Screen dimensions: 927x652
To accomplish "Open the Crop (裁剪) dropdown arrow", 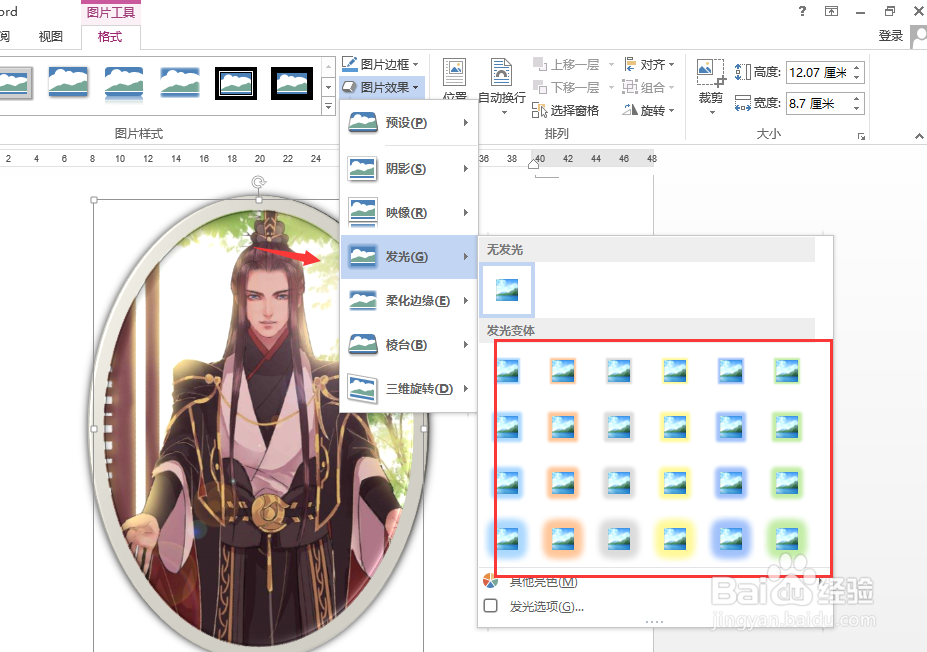I will click(x=712, y=112).
